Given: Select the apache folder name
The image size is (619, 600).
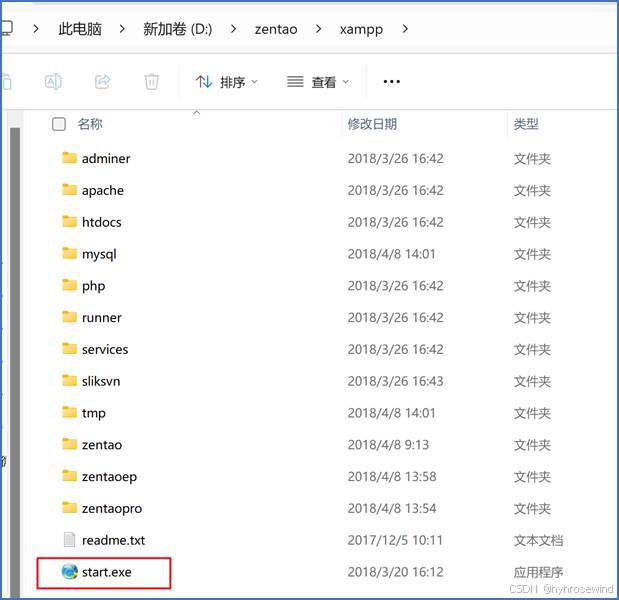Looking at the screenshot, I should pos(103,191).
